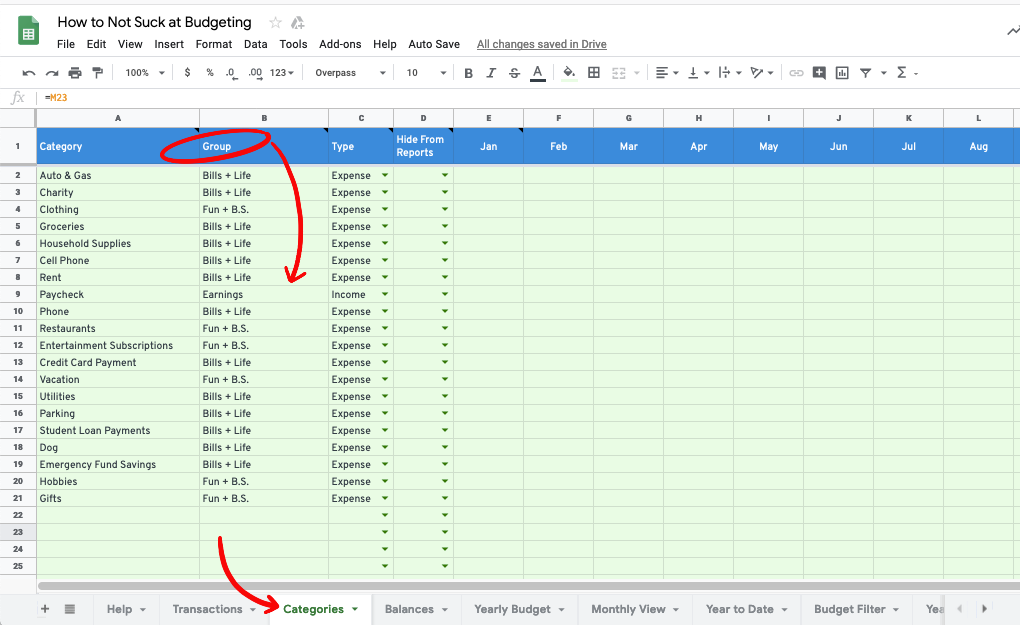Select the Paint format roller icon
1020x625 pixels.
(98, 73)
